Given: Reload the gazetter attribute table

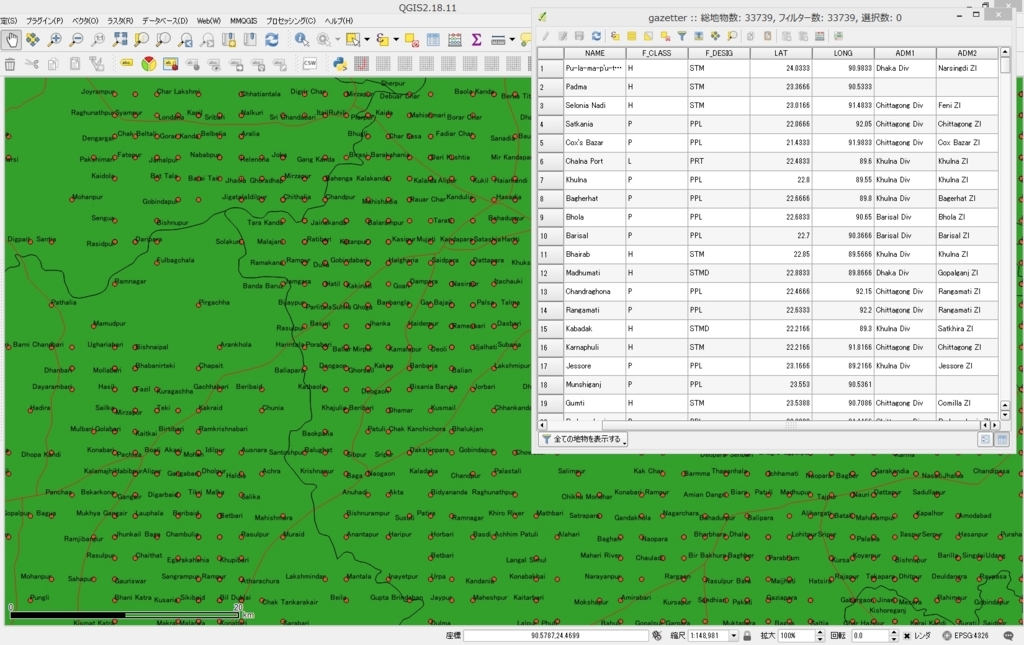Looking at the screenshot, I should pyautogui.click(x=596, y=36).
